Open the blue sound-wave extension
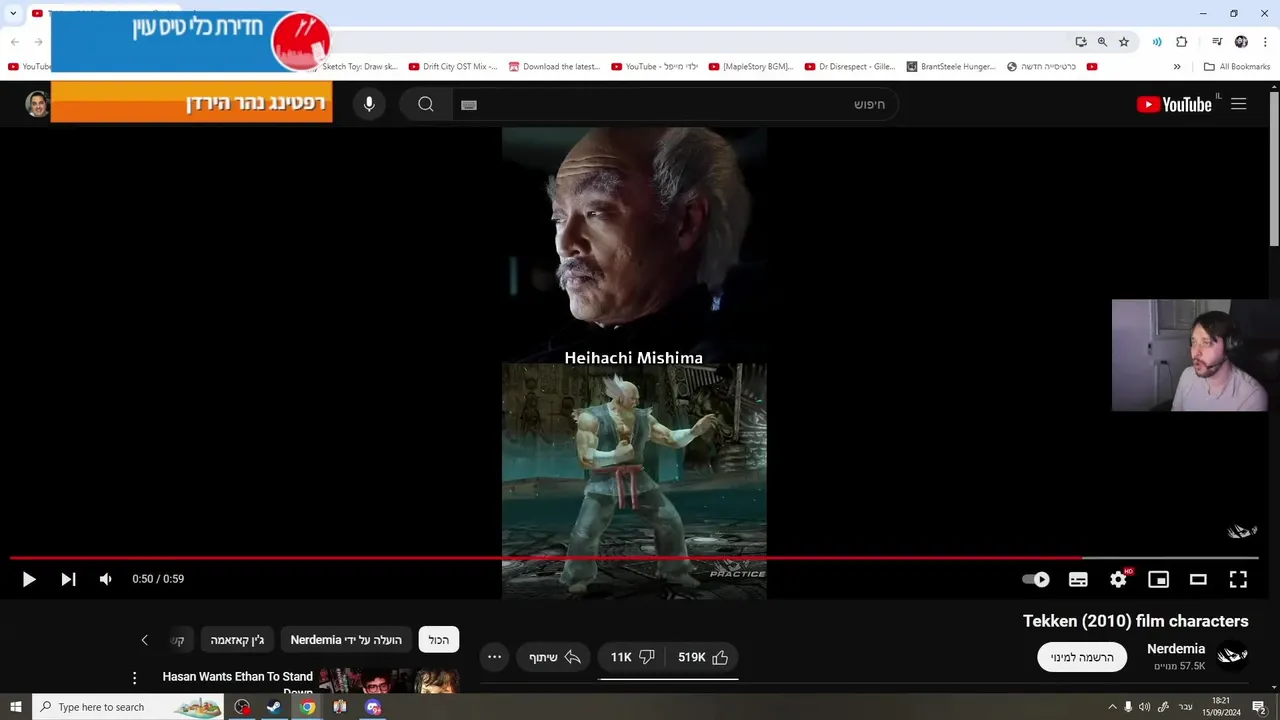Screen dimensions: 1280x720 click(1157, 42)
